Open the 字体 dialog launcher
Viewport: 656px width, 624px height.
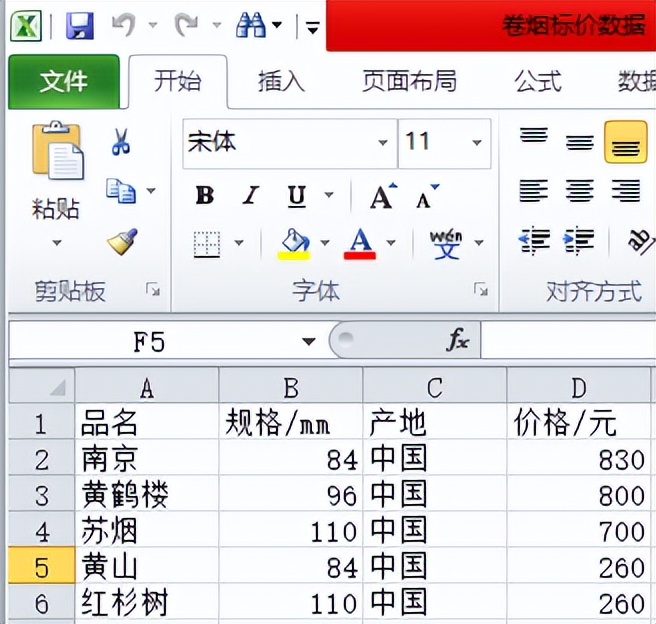481,289
